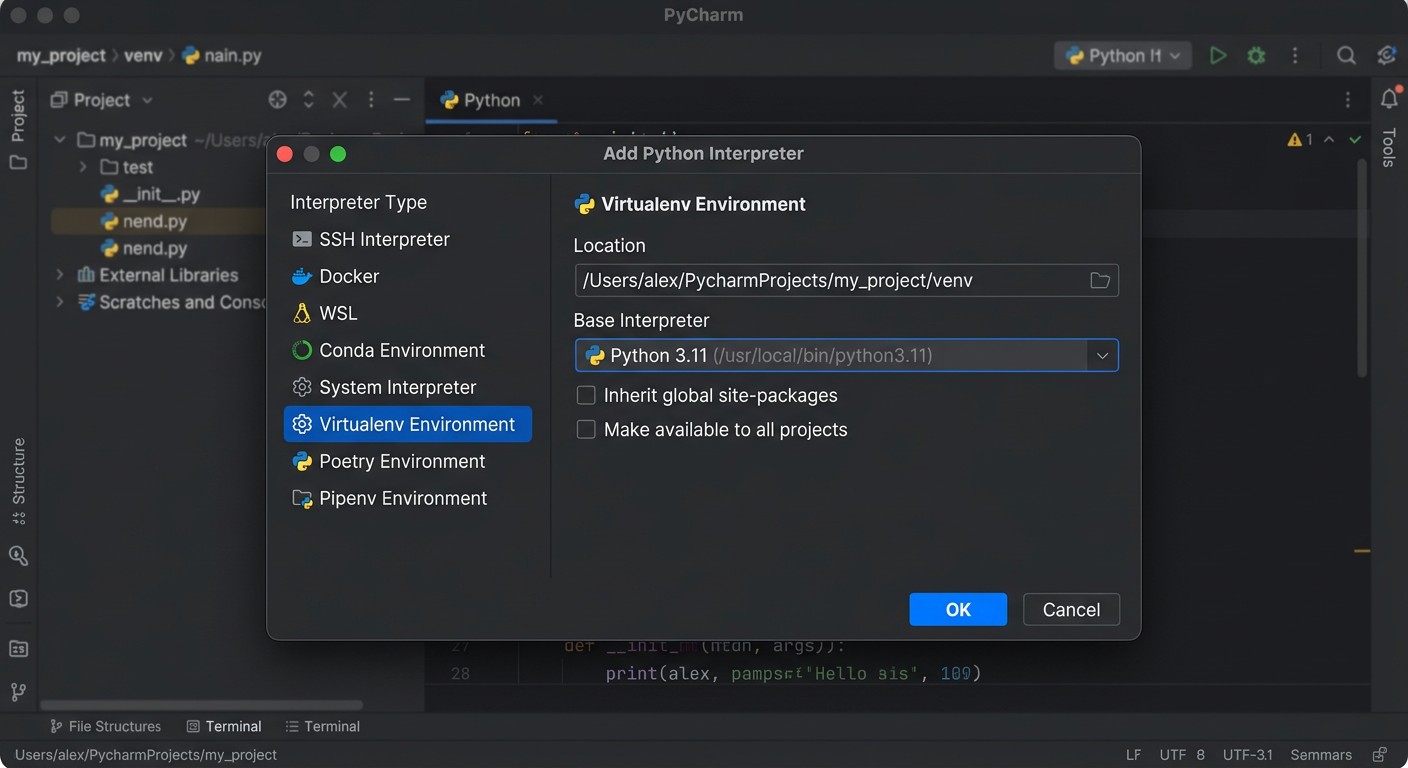Open Search Everywhere magnifier icon

(1347, 56)
